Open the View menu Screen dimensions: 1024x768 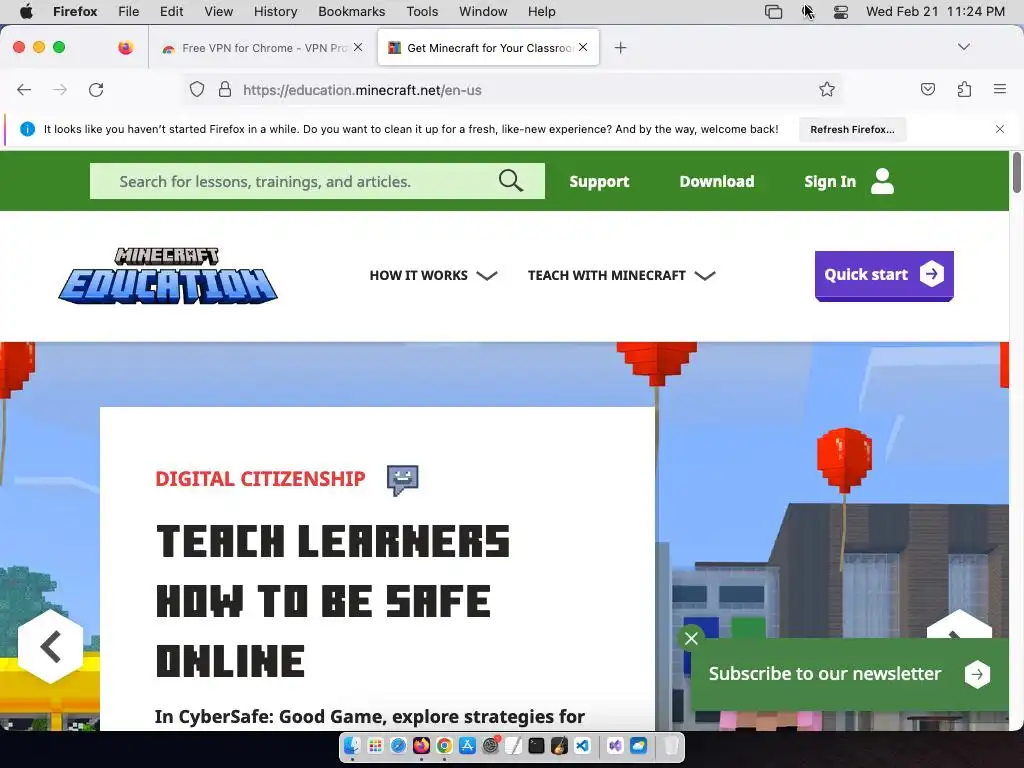click(x=218, y=12)
